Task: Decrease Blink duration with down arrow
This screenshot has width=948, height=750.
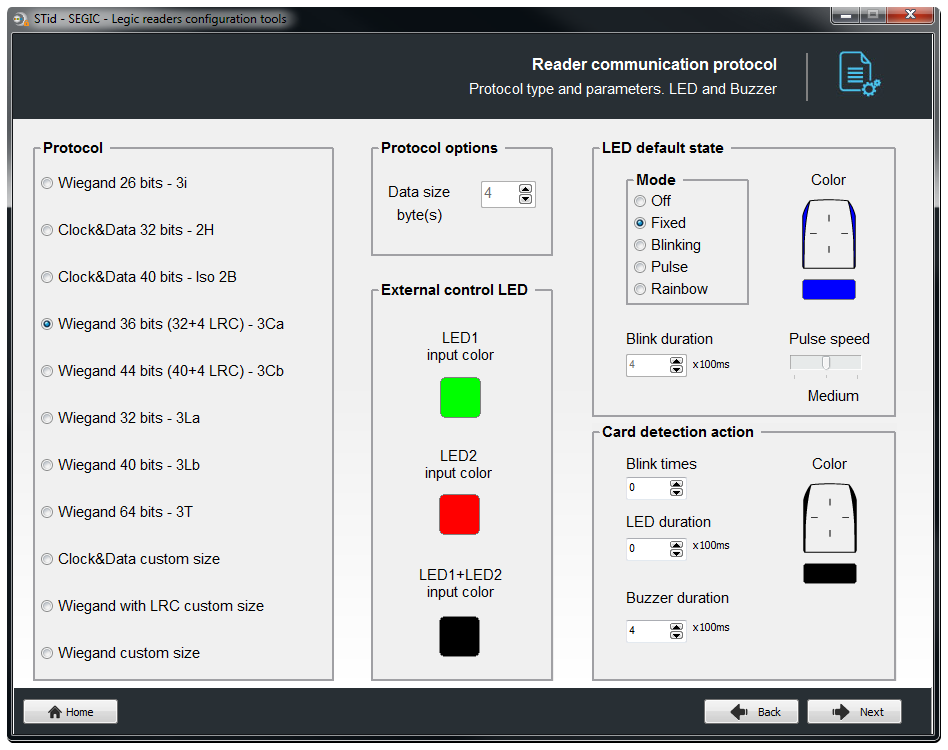Action: (676, 369)
